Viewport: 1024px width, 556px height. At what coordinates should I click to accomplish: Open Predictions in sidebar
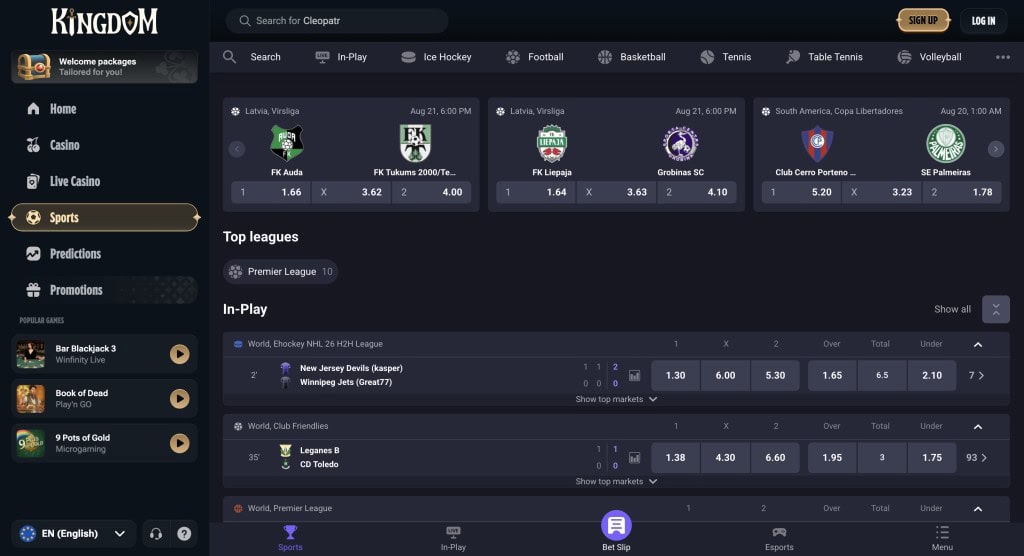[x=104, y=254]
